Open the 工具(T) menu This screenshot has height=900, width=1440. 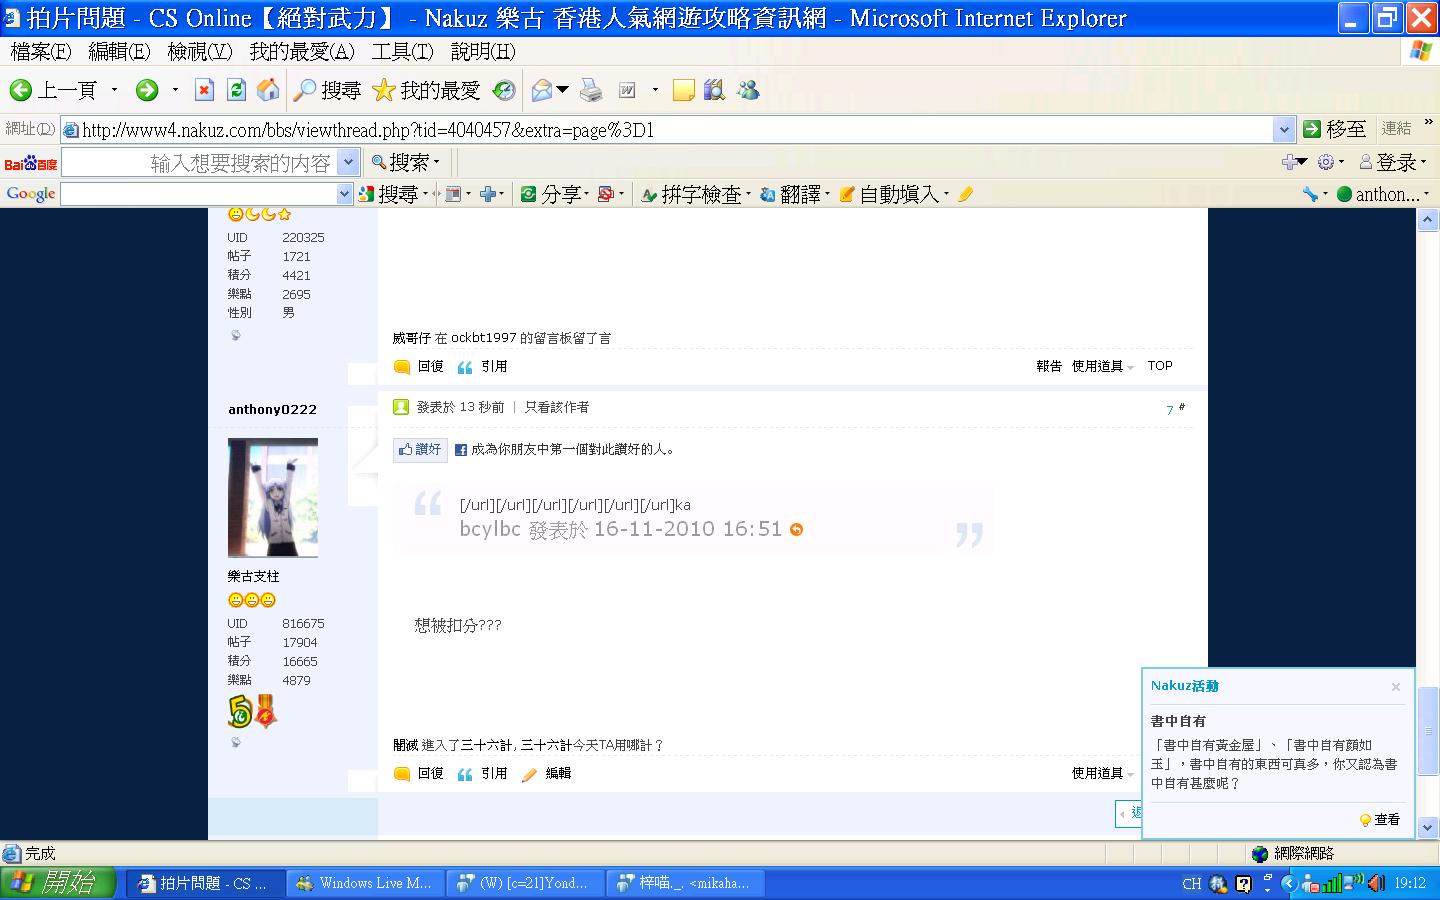click(402, 51)
